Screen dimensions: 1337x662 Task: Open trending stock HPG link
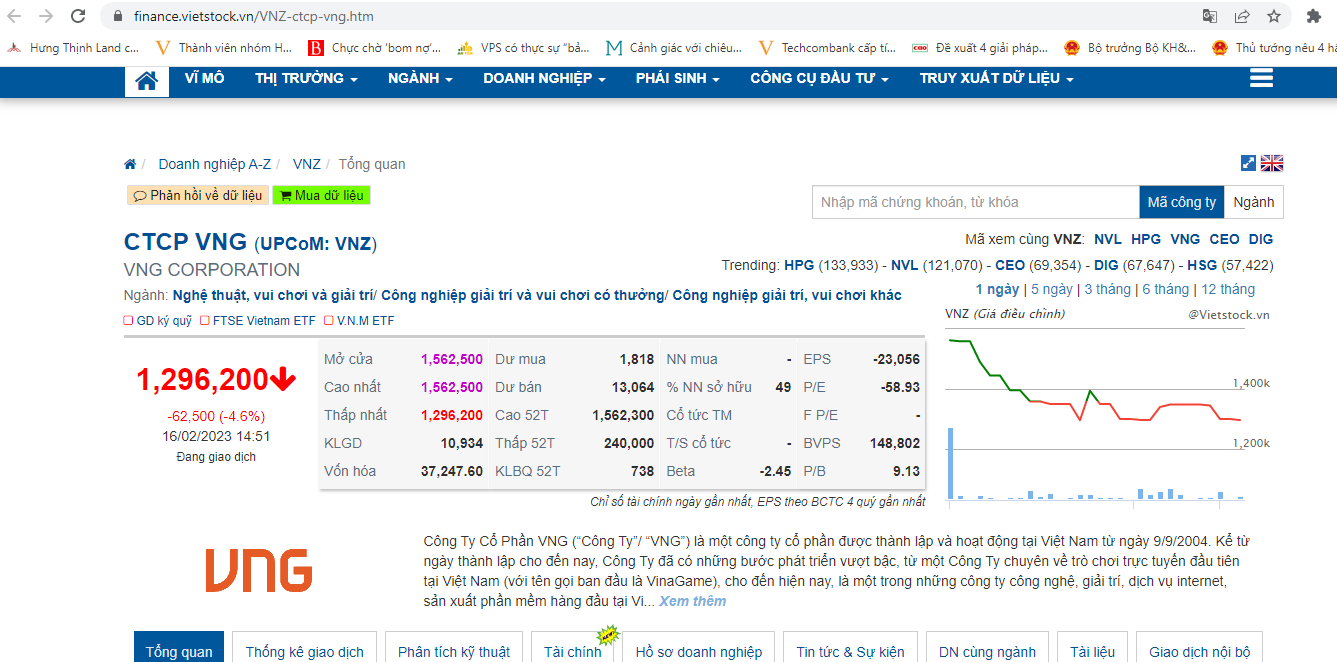pos(799,265)
